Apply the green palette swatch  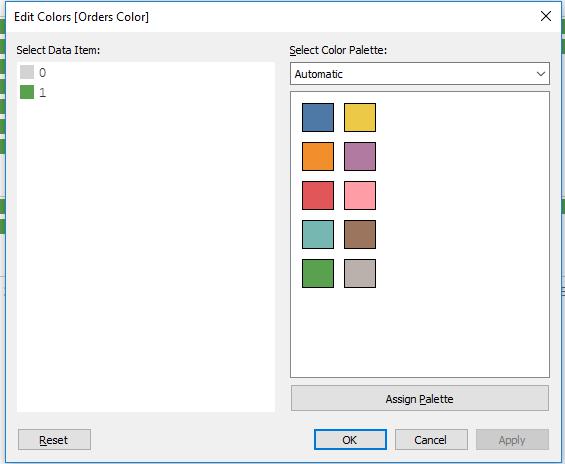(x=318, y=273)
